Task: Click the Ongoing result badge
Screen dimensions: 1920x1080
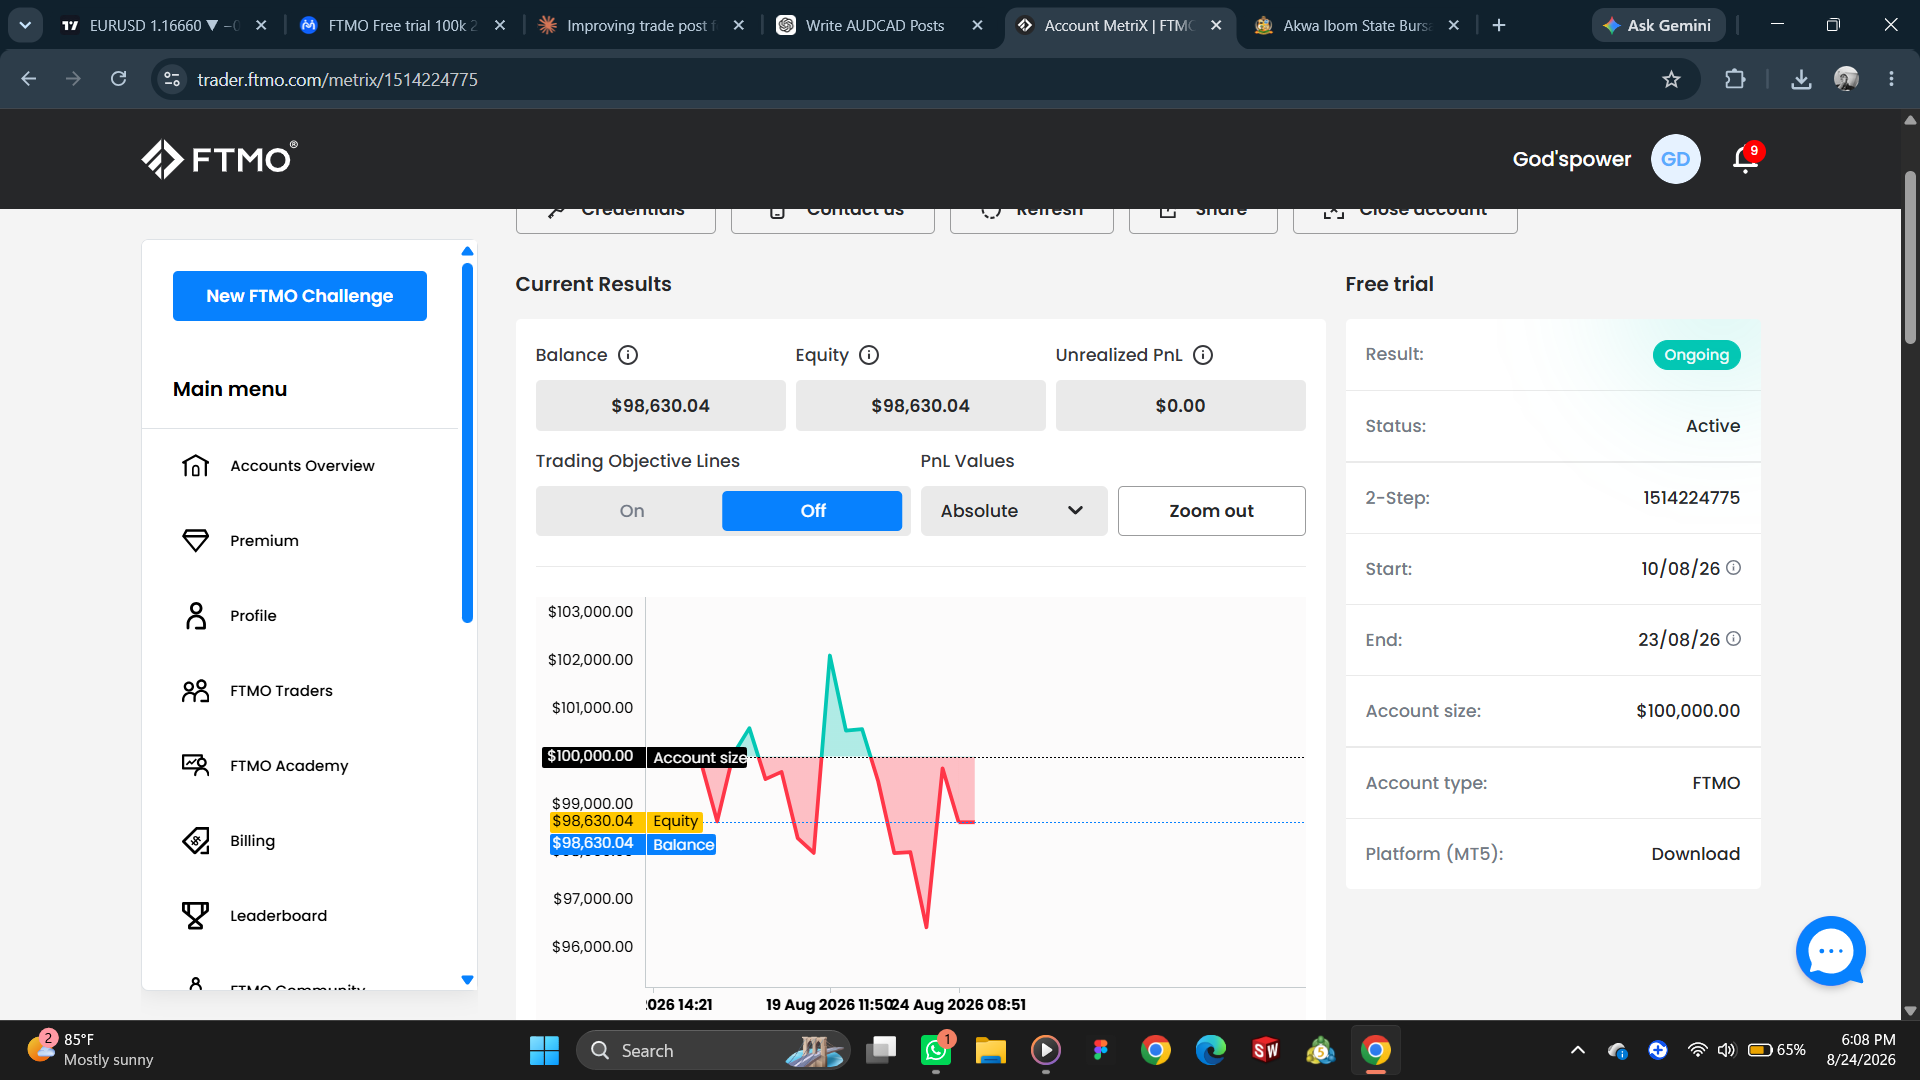Action: pos(1696,355)
